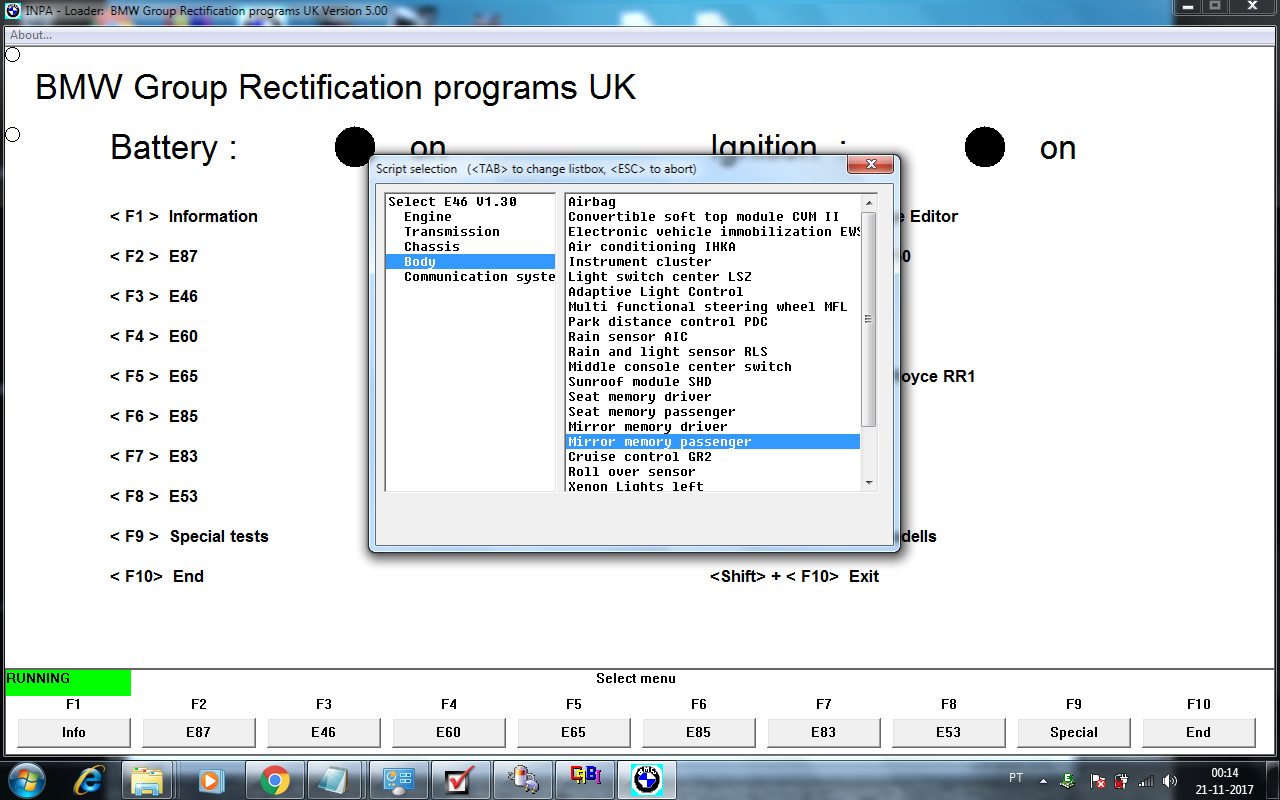Choose Adaptive Light Control script
This screenshot has height=800, width=1280.
[x=712, y=292]
